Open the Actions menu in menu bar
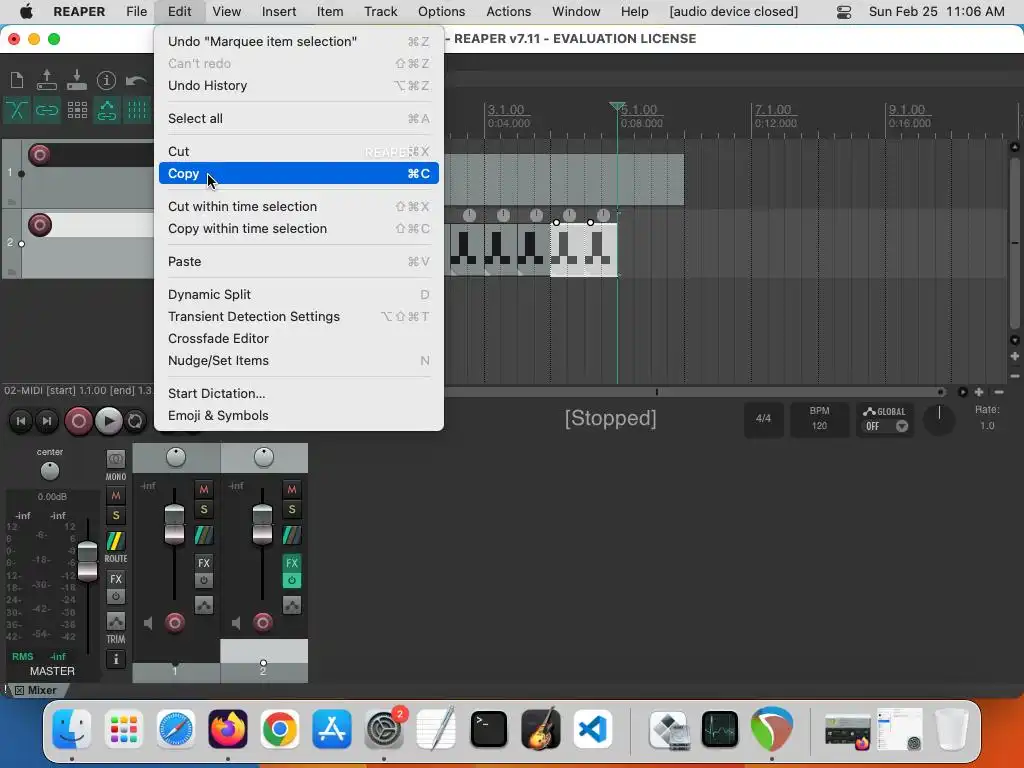 (508, 11)
